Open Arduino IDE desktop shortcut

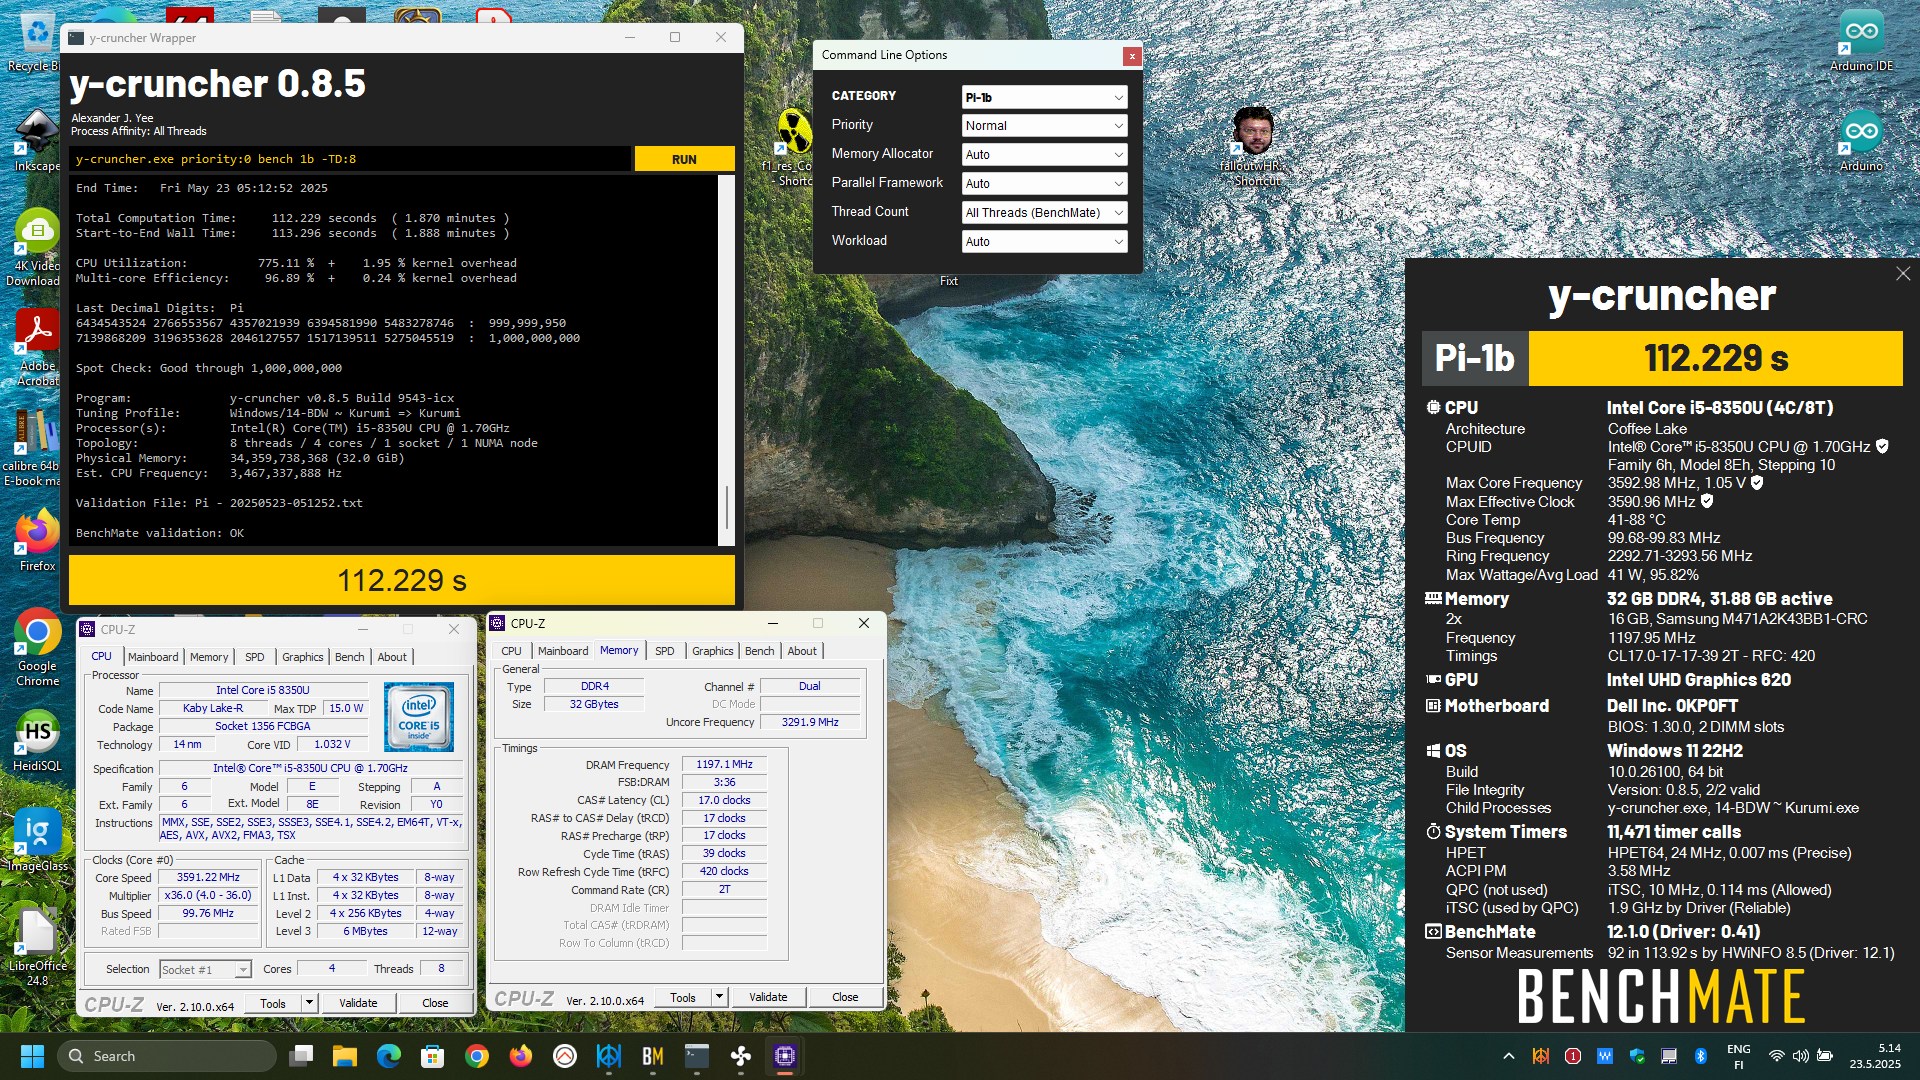pyautogui.click(x=1861, y=41)
